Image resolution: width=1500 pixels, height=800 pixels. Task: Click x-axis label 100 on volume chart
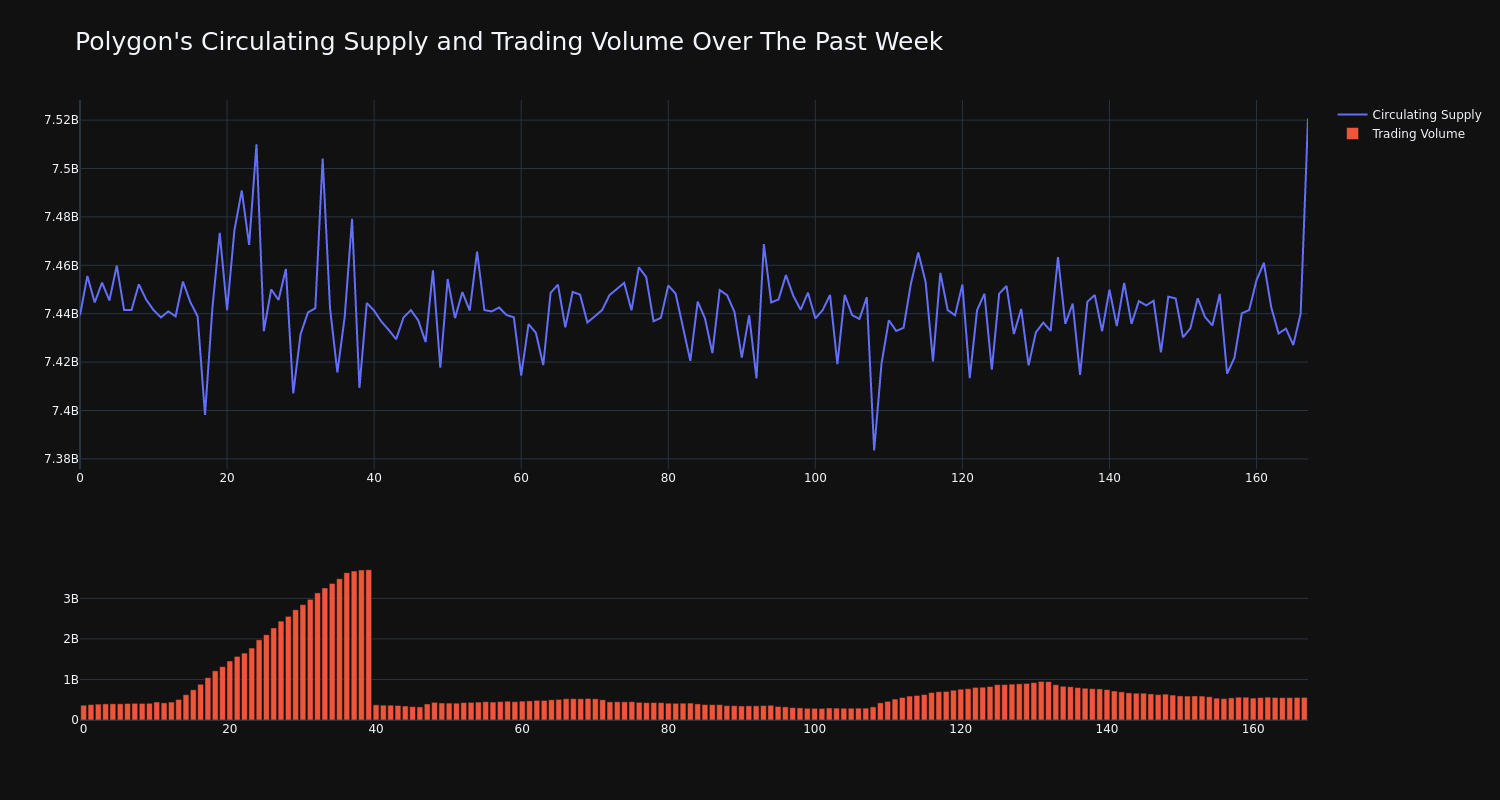[x=815, y=729]
